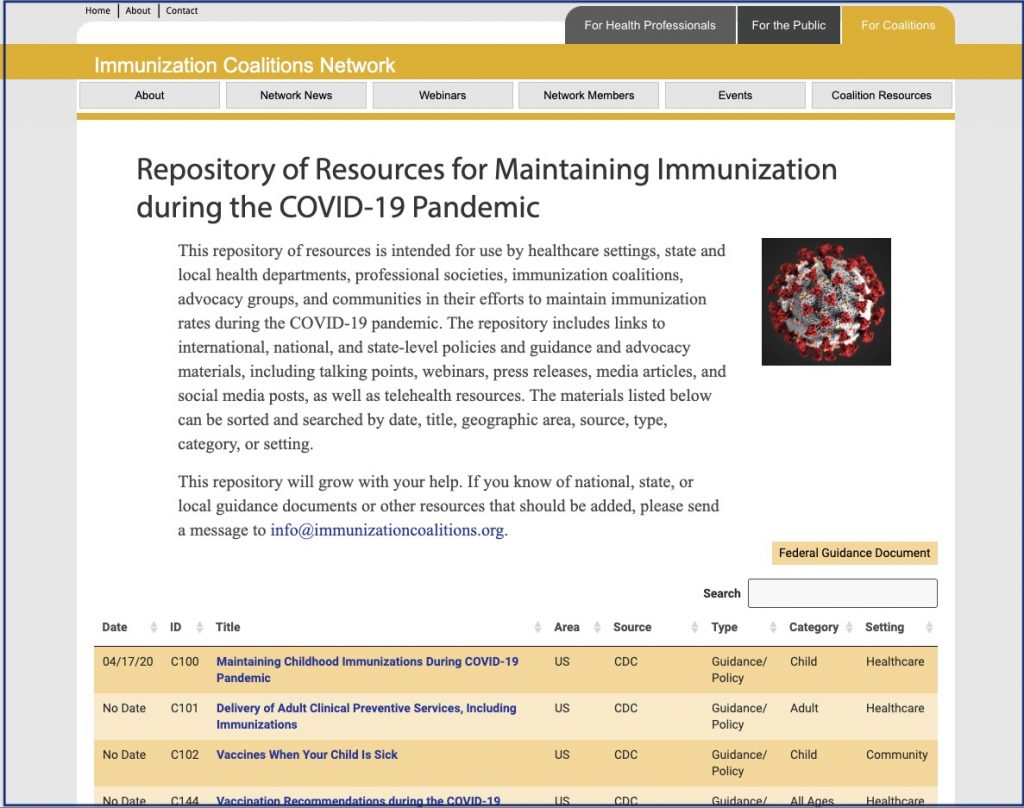Sort the table by Category column
This screenshot has height=808, width=1024.
coord(816,627)
